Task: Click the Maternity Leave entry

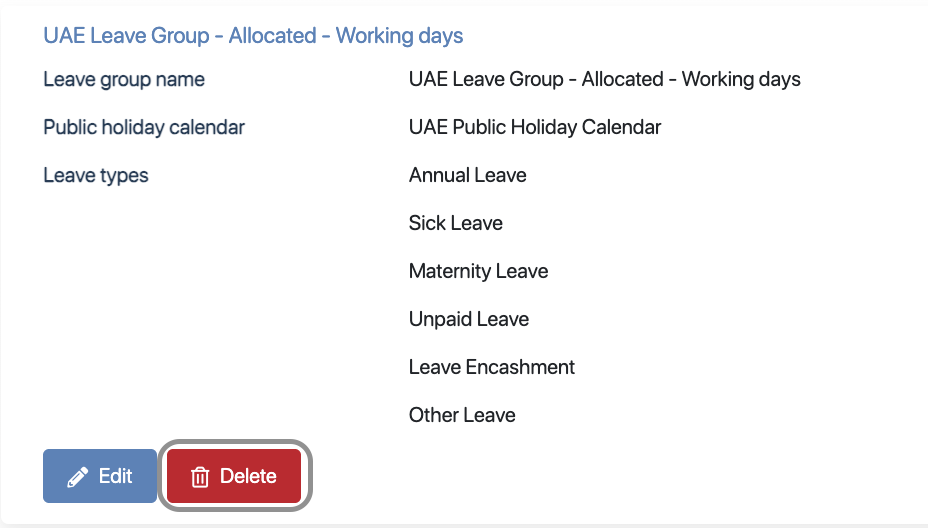Action: [x=478, y=271]
